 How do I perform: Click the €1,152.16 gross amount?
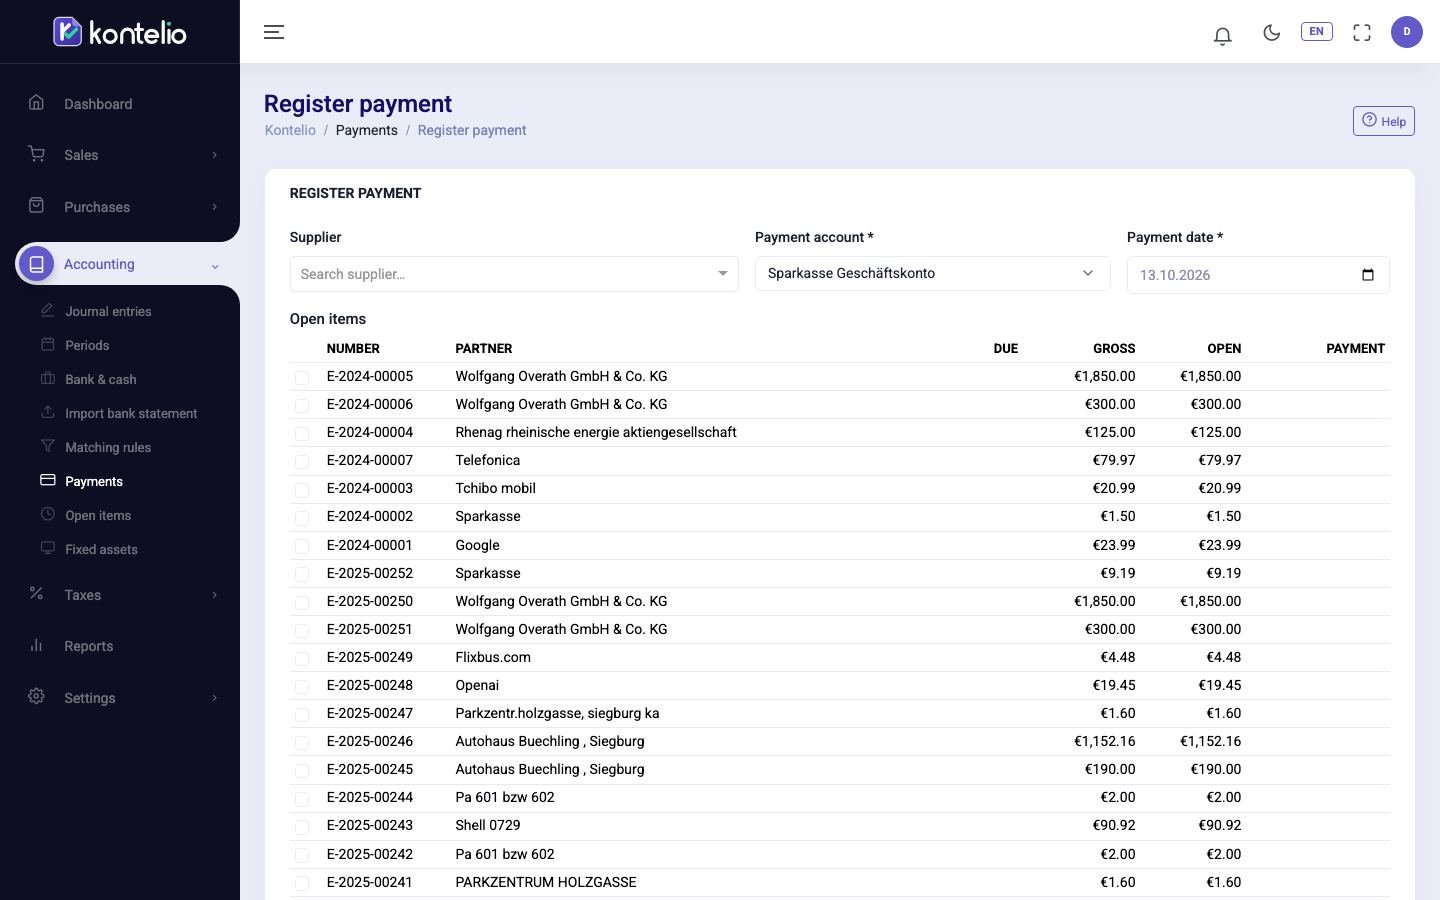tap(1105, 741)
